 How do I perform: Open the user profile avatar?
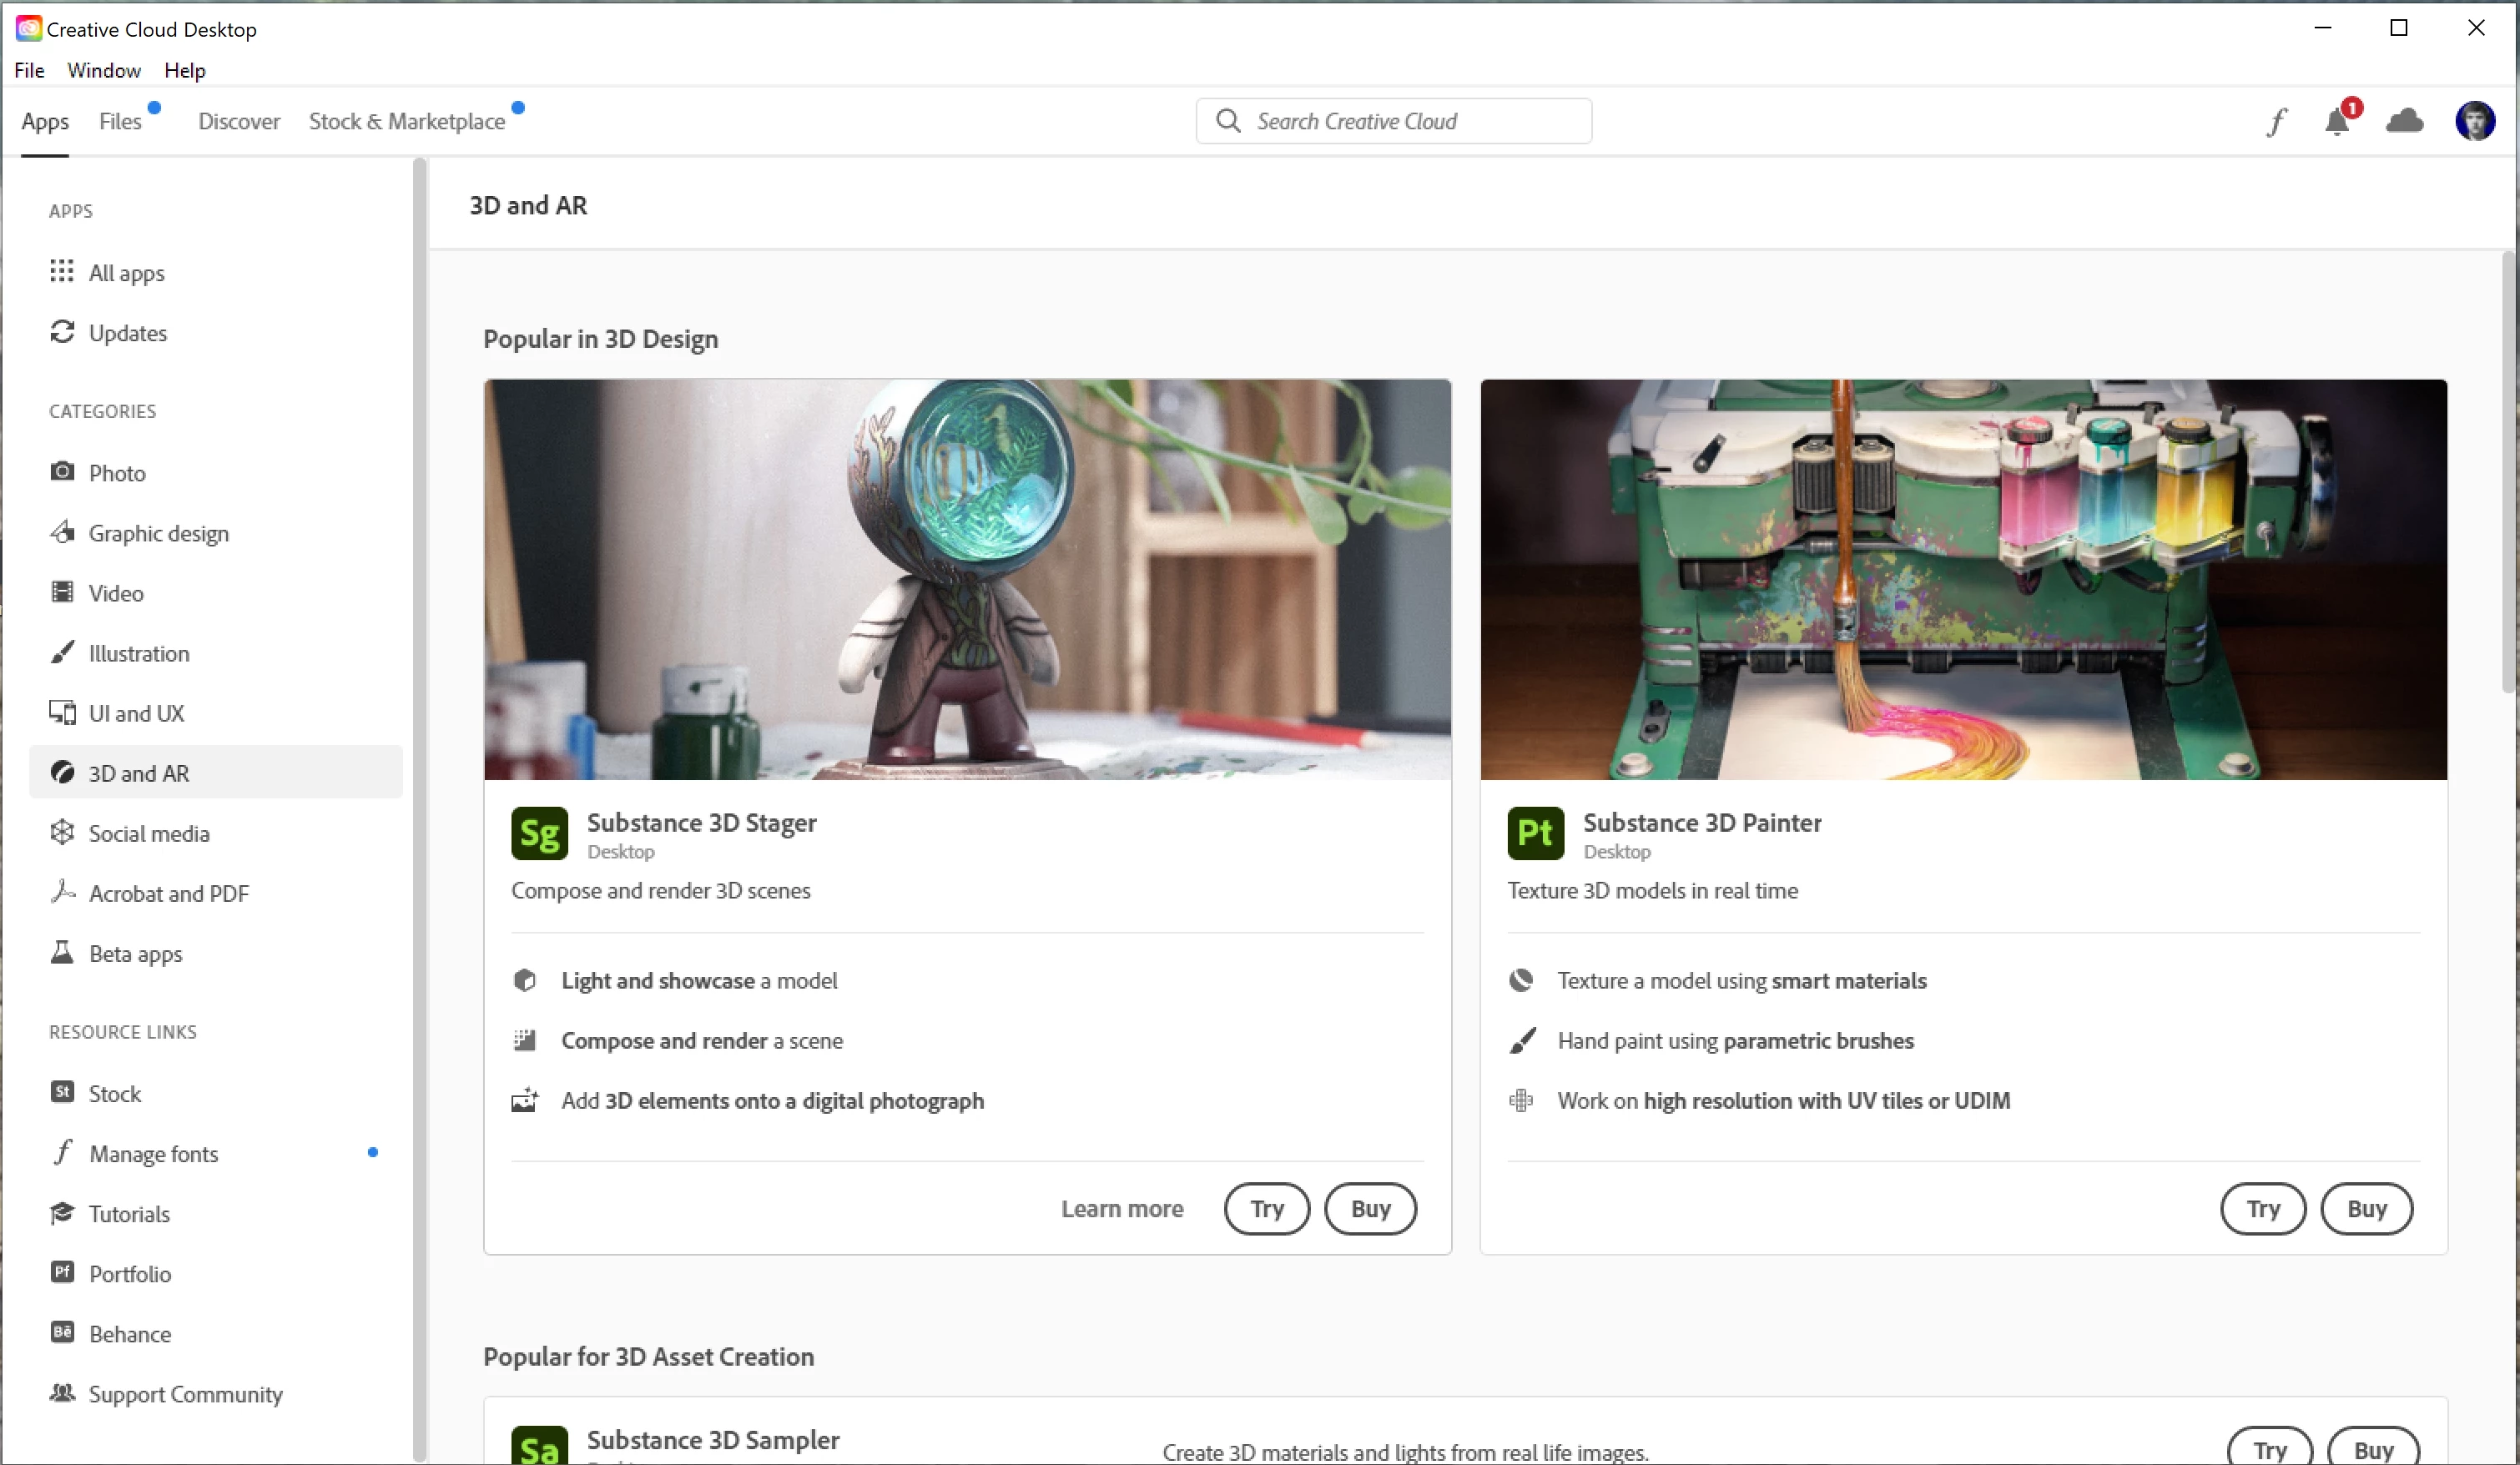[2475, 122]
